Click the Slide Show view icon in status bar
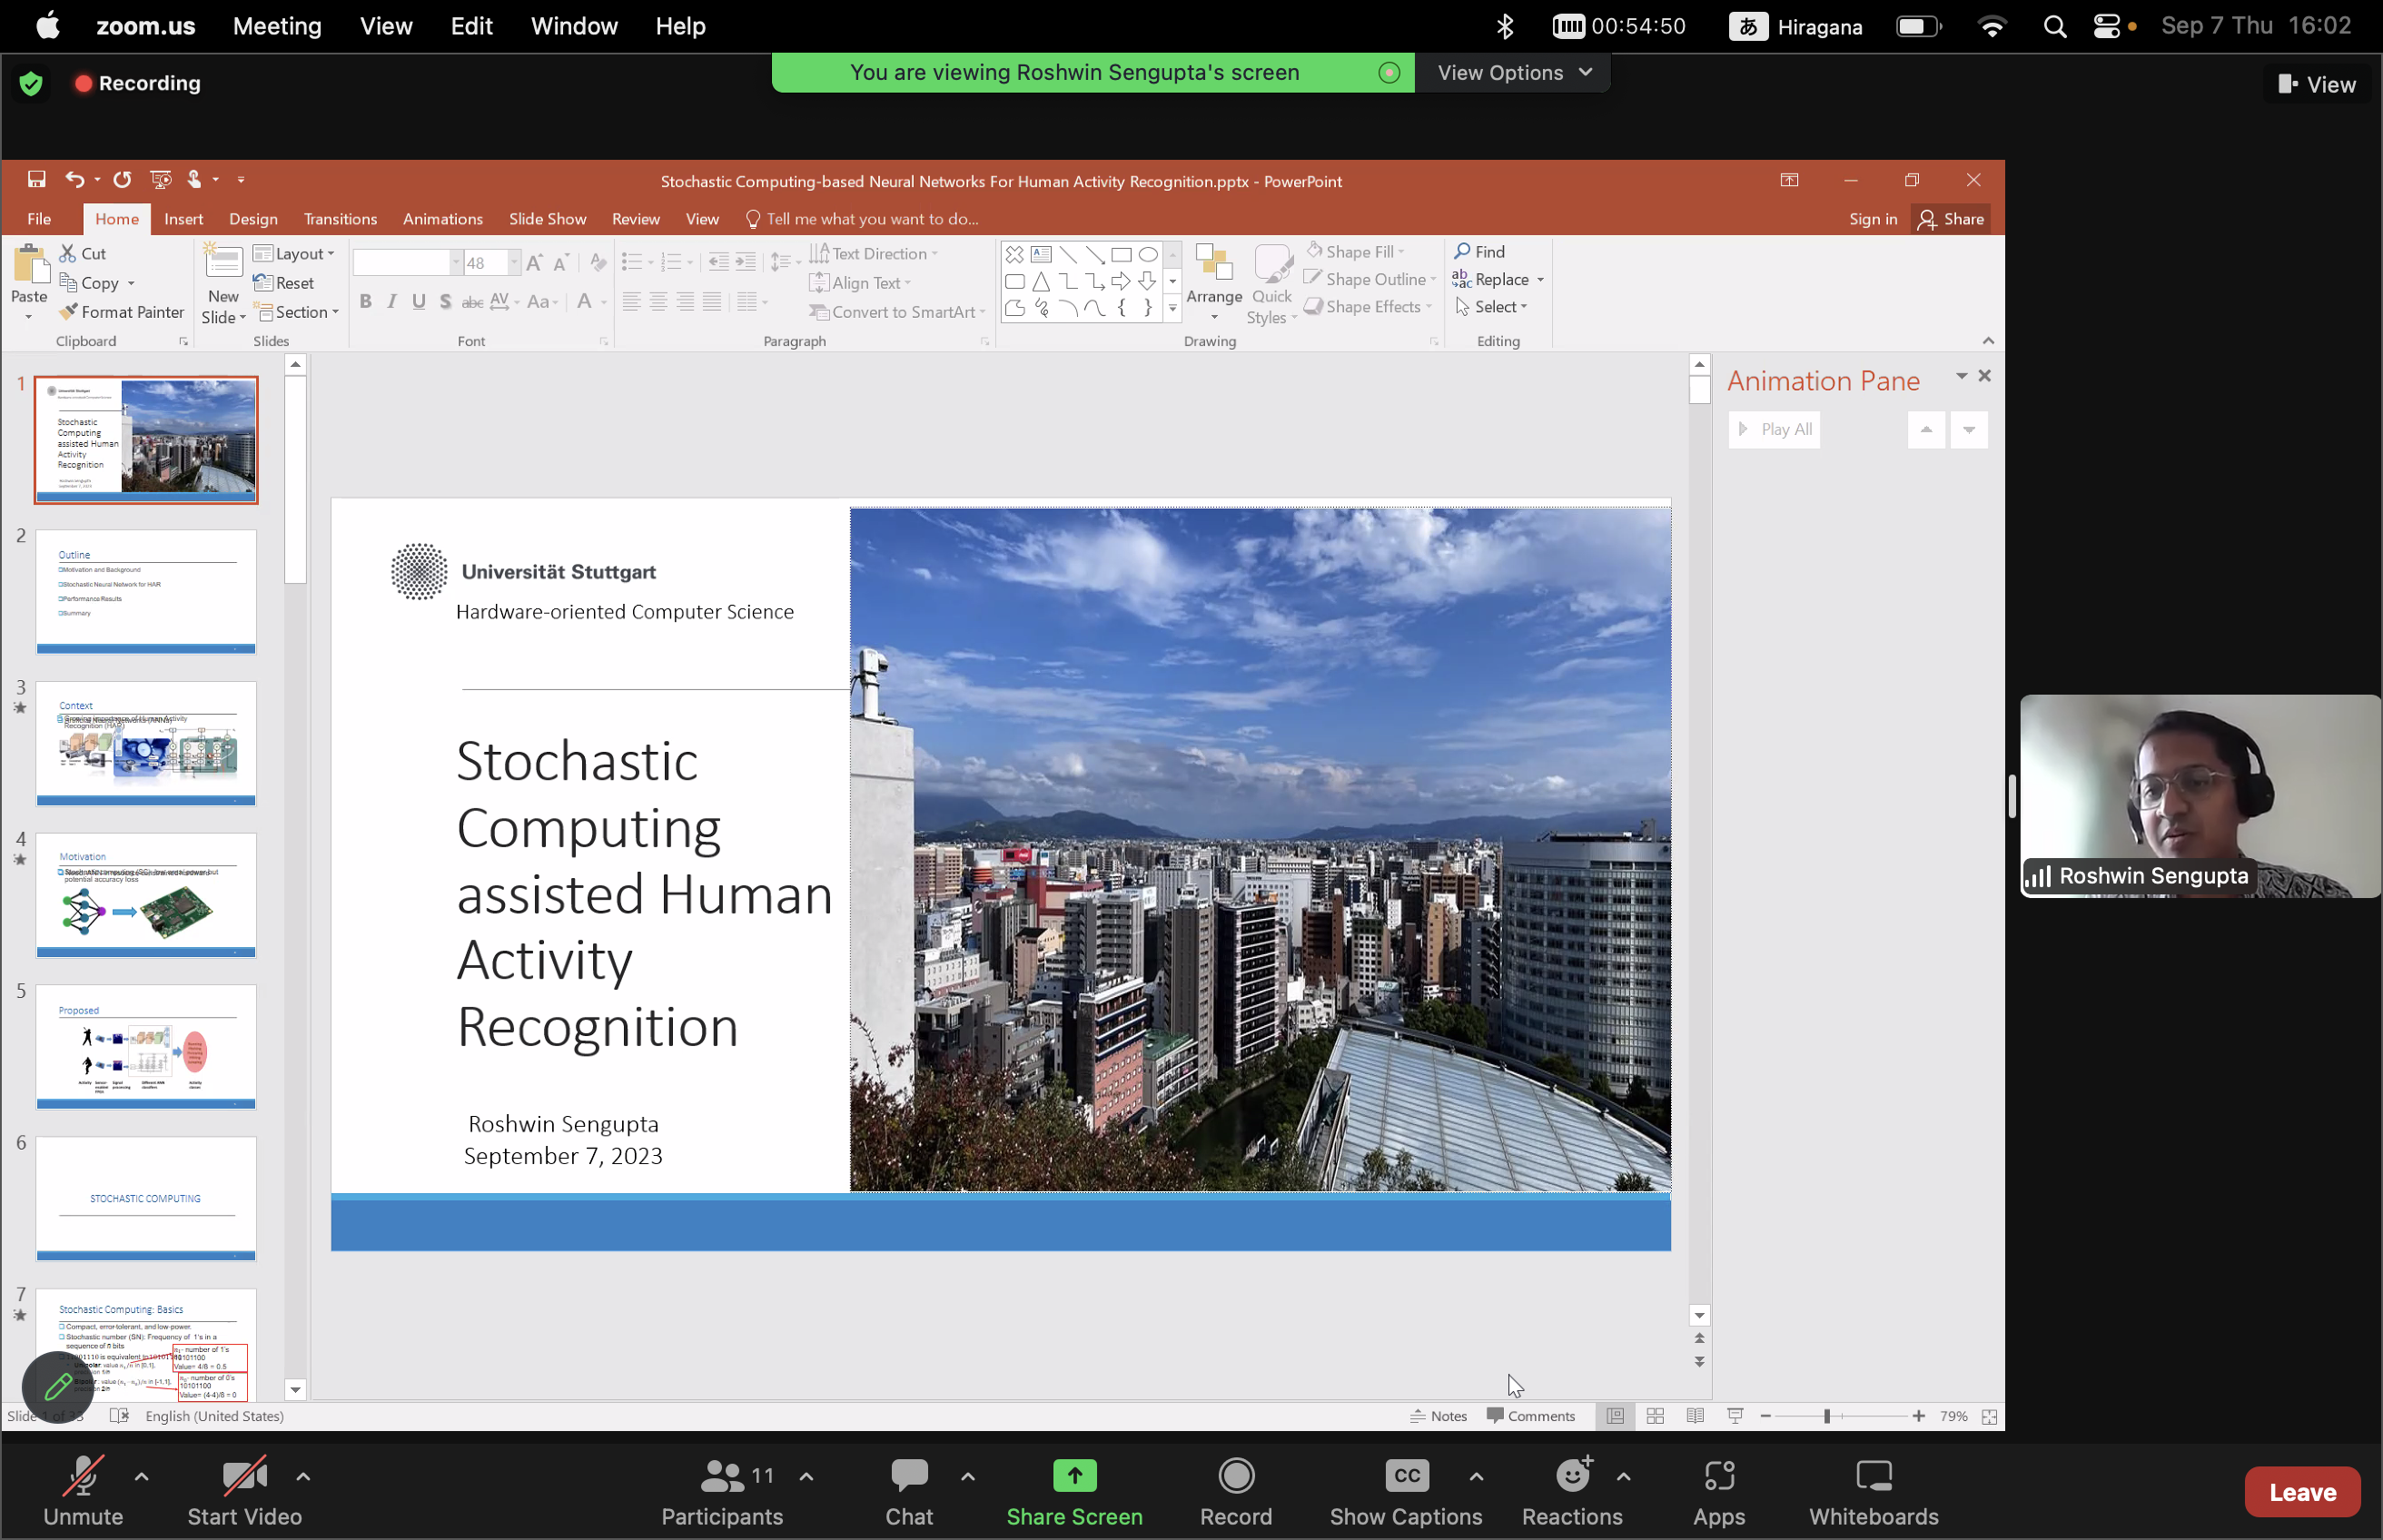 [1735, 1416]
